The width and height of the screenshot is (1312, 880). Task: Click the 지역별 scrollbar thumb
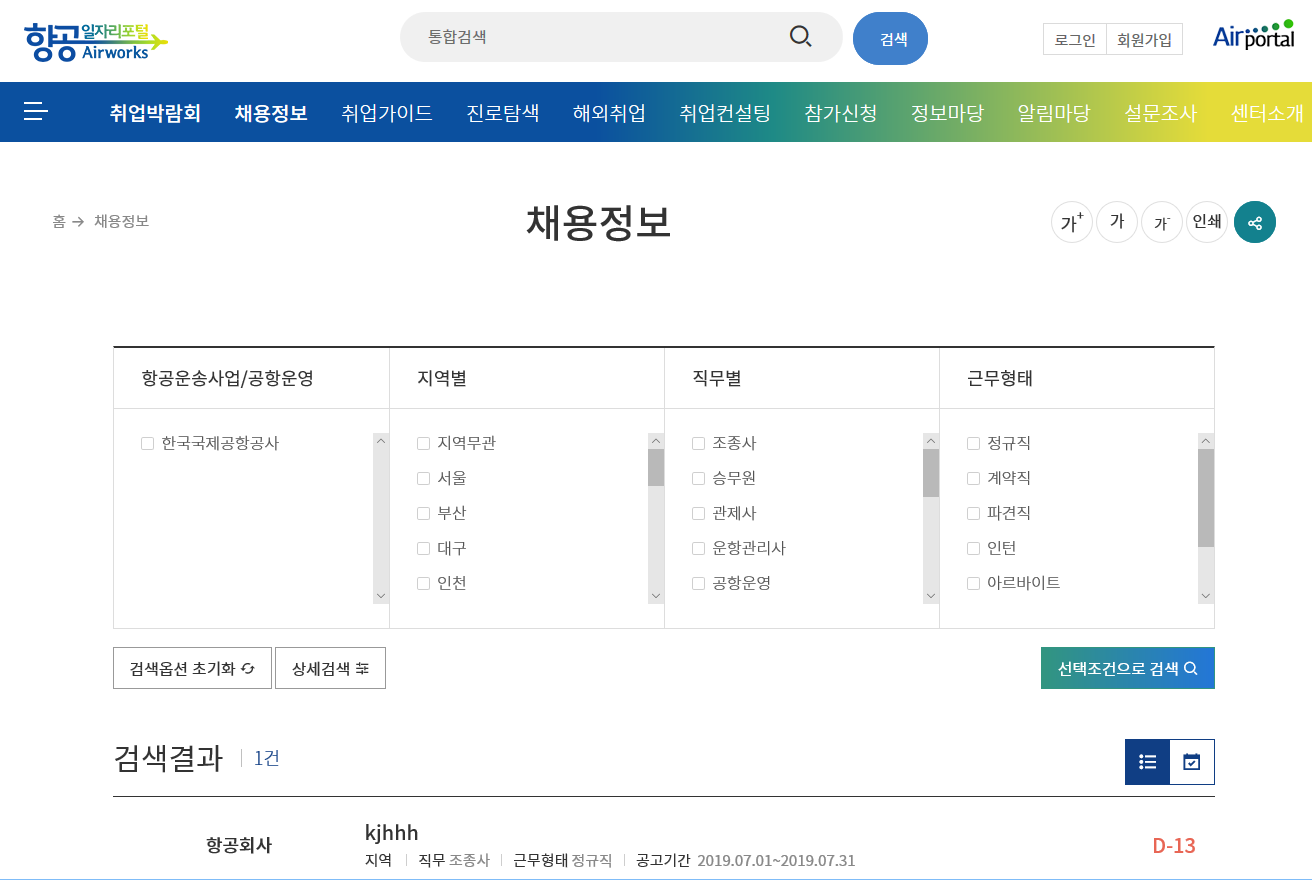[656, 468]
